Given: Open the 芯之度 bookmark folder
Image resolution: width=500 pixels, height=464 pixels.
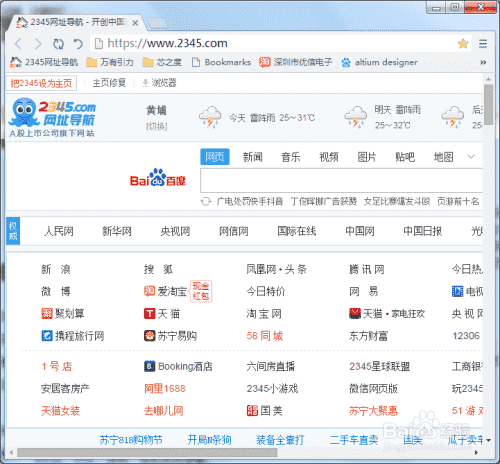Looking at the screenshot, I should pos(162,62).
